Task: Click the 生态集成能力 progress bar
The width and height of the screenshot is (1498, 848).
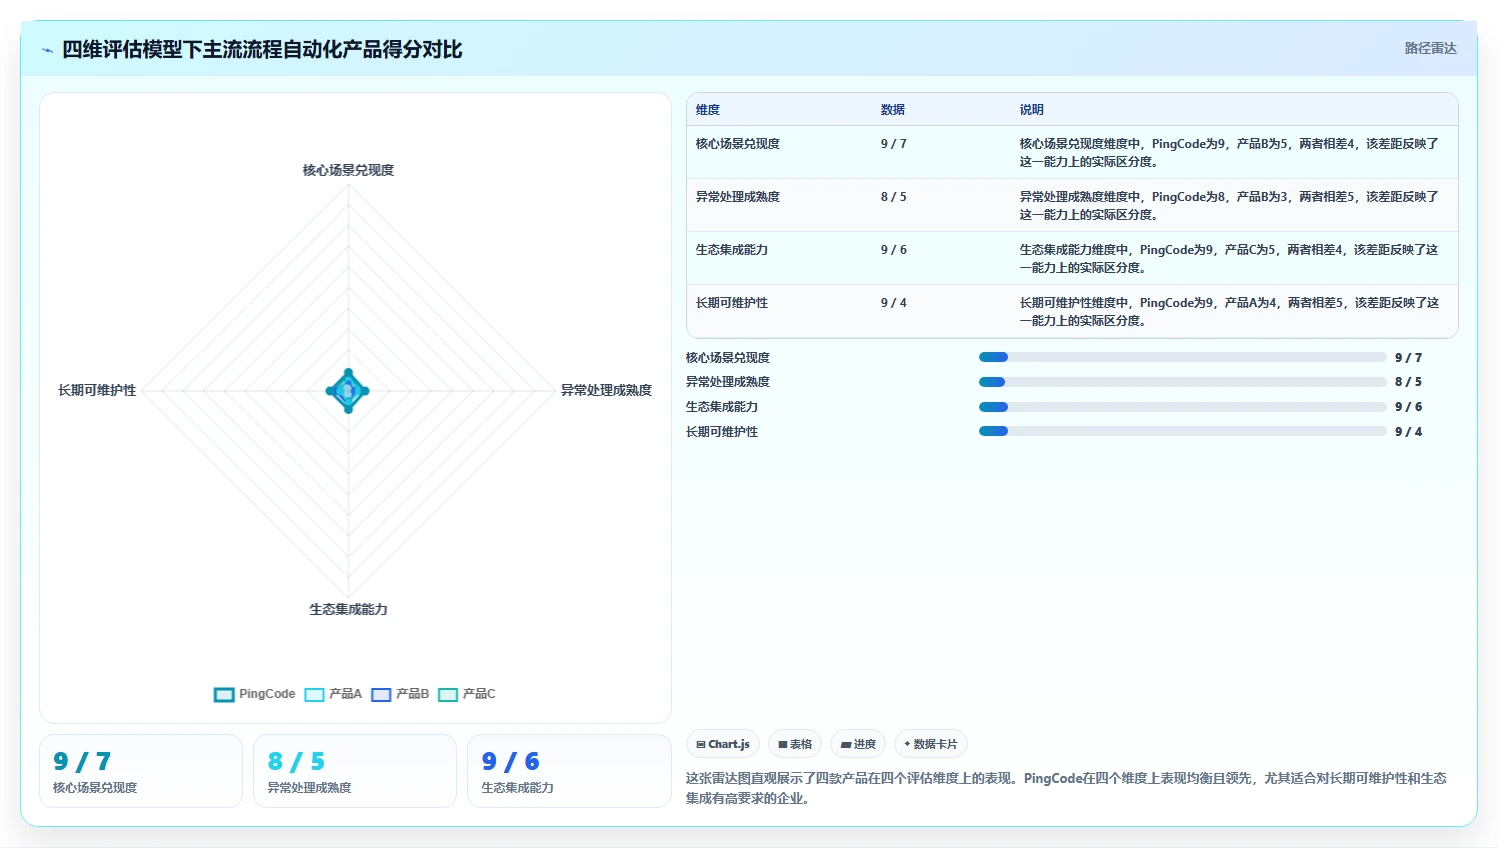Action: pyautogui.click(x=1183, y=407)
